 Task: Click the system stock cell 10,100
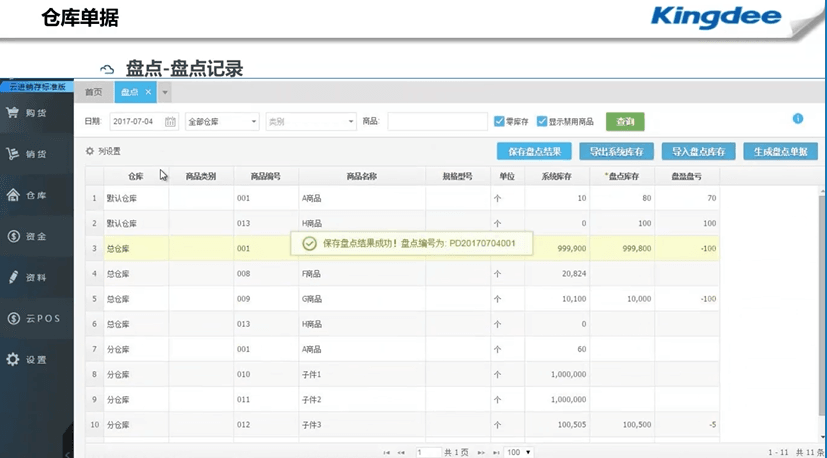[x=557, y=299]
